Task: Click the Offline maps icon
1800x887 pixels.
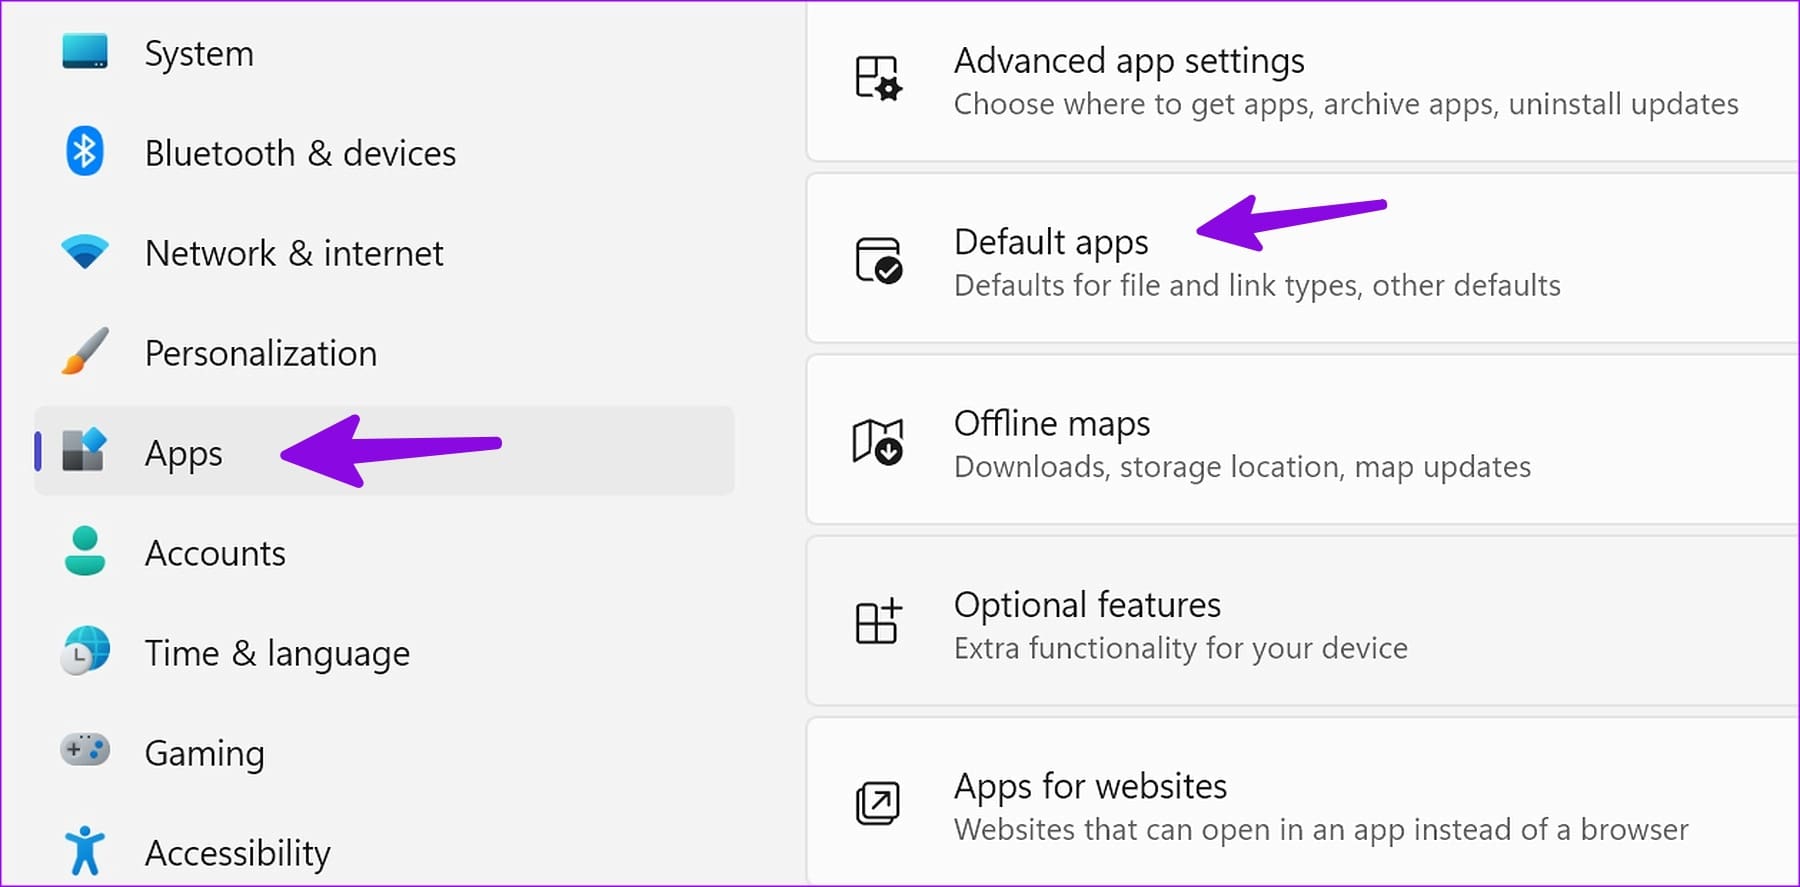Action: coord(878,442)
